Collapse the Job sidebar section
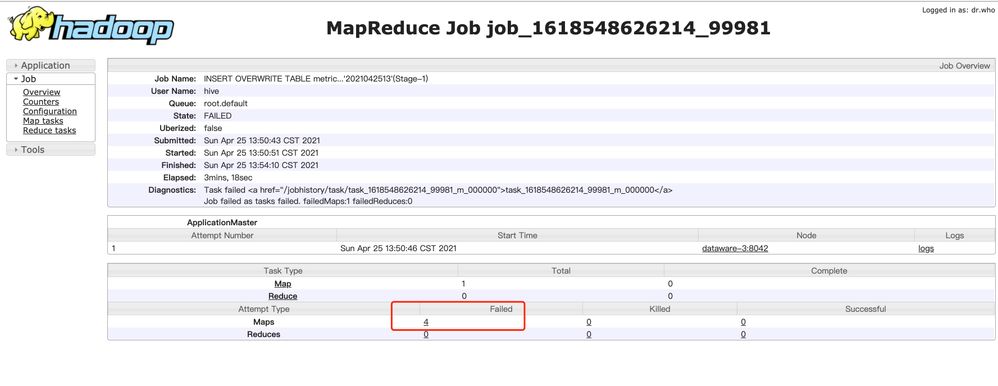The height and width of the screenshot is (386, 998). [51, 79]
